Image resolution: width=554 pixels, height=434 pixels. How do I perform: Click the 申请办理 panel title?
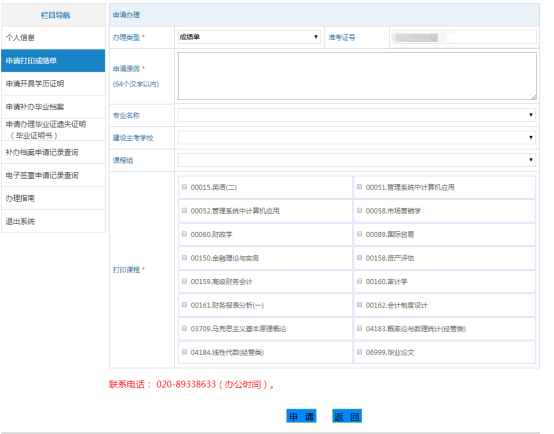[x=126, y=15]
